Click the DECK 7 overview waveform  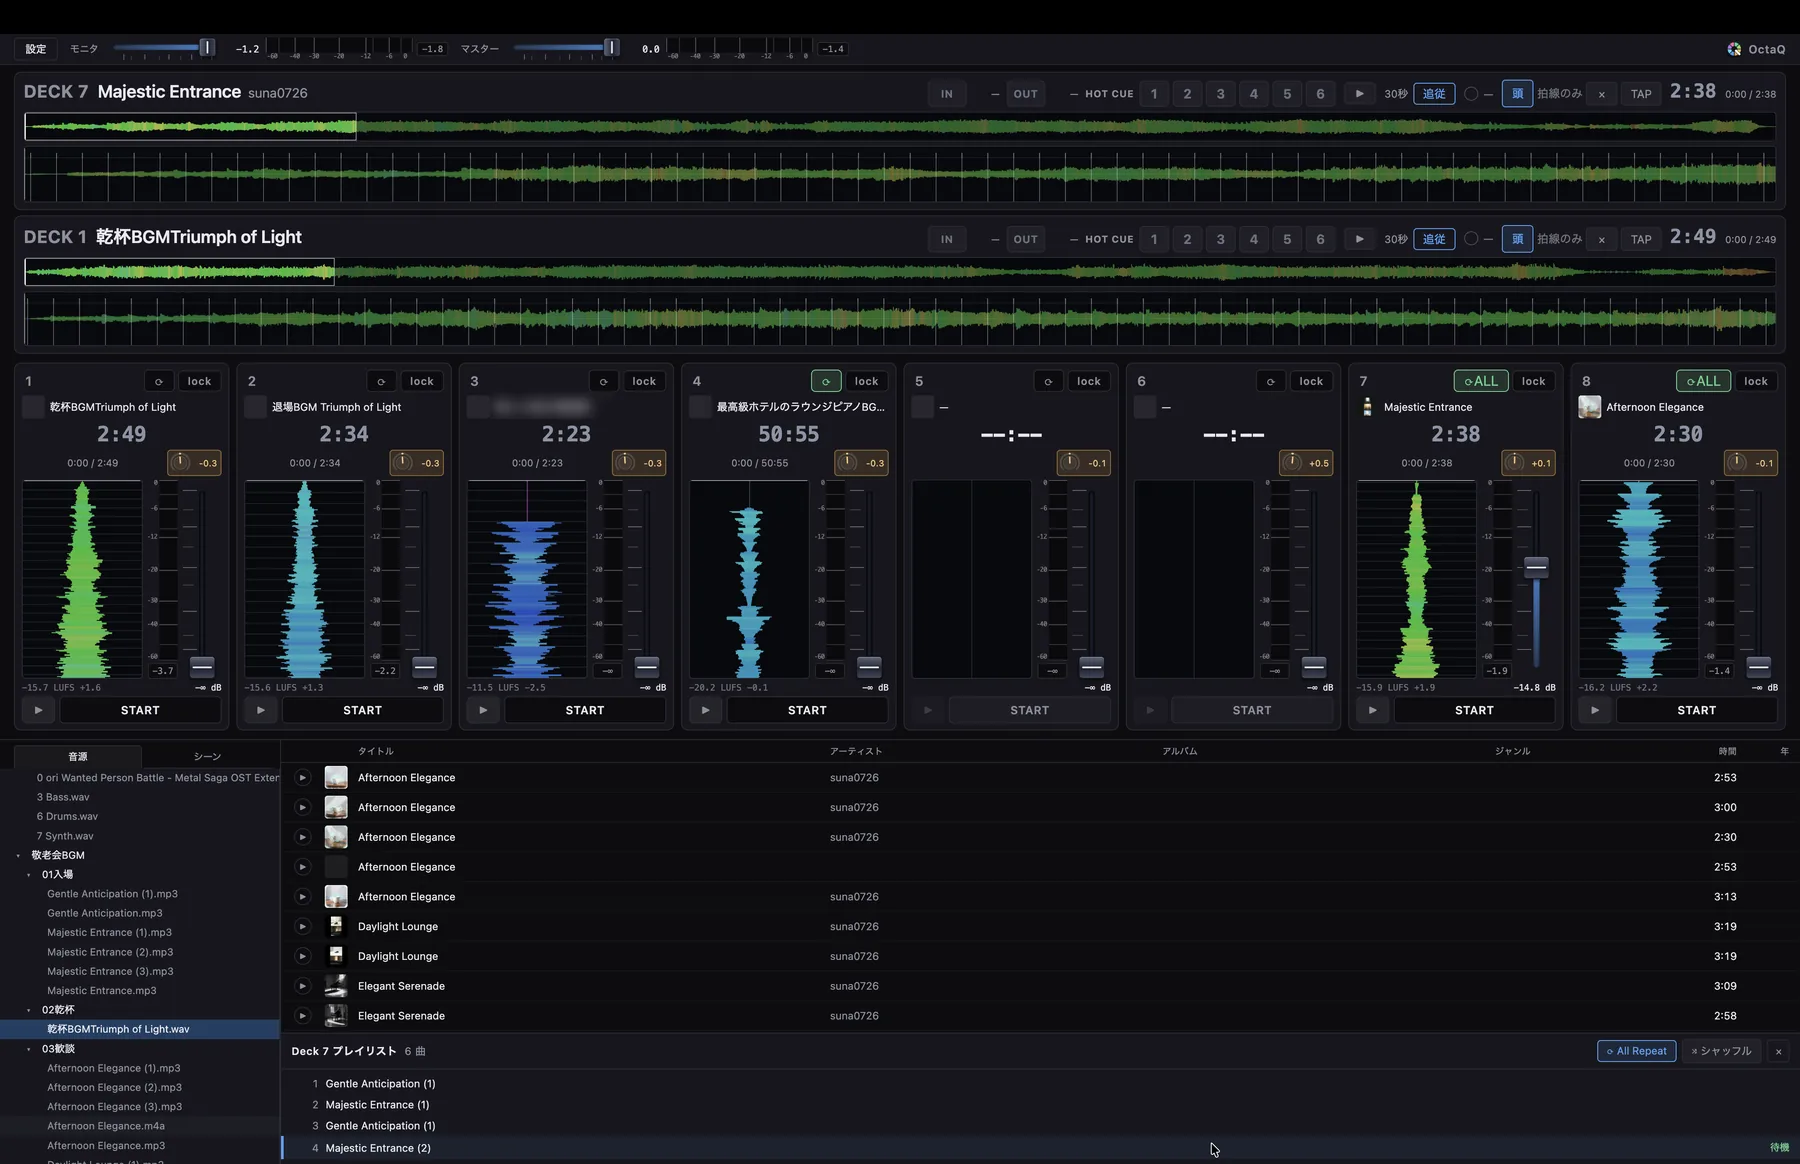click(900, 126)
